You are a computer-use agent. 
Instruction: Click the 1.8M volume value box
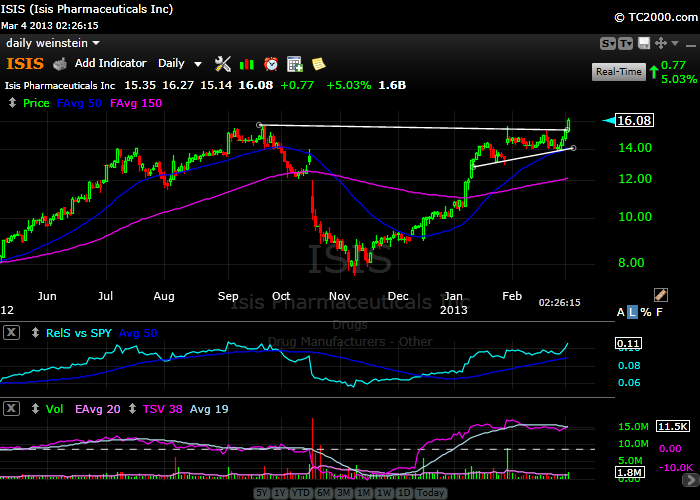pos(630,472)
